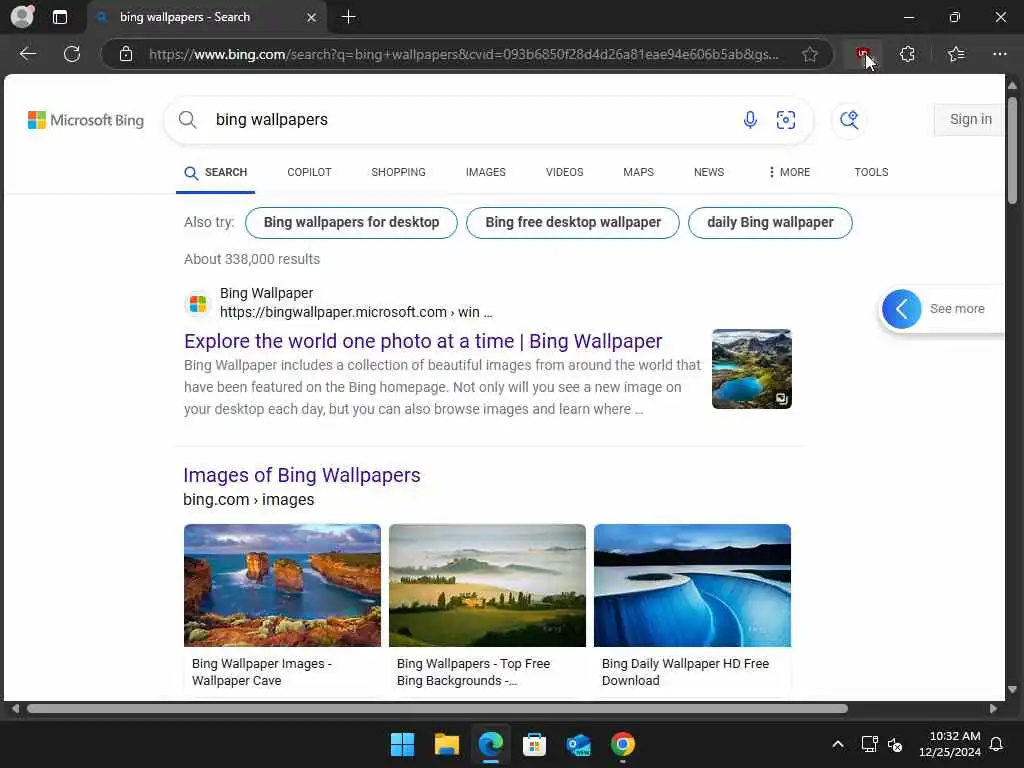Open Edge Settings and more menu
The height and width of the screenshot is (768, 1024).
(1000, 54)
